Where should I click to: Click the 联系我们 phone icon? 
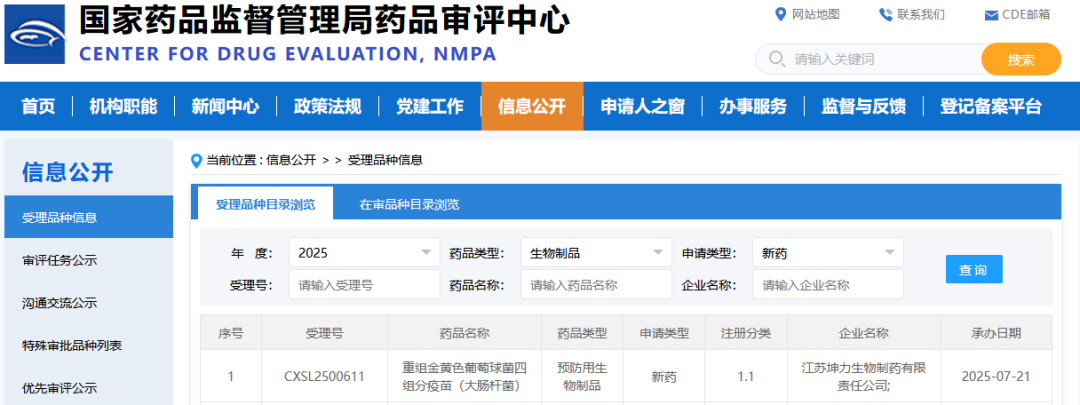[886, 14]
